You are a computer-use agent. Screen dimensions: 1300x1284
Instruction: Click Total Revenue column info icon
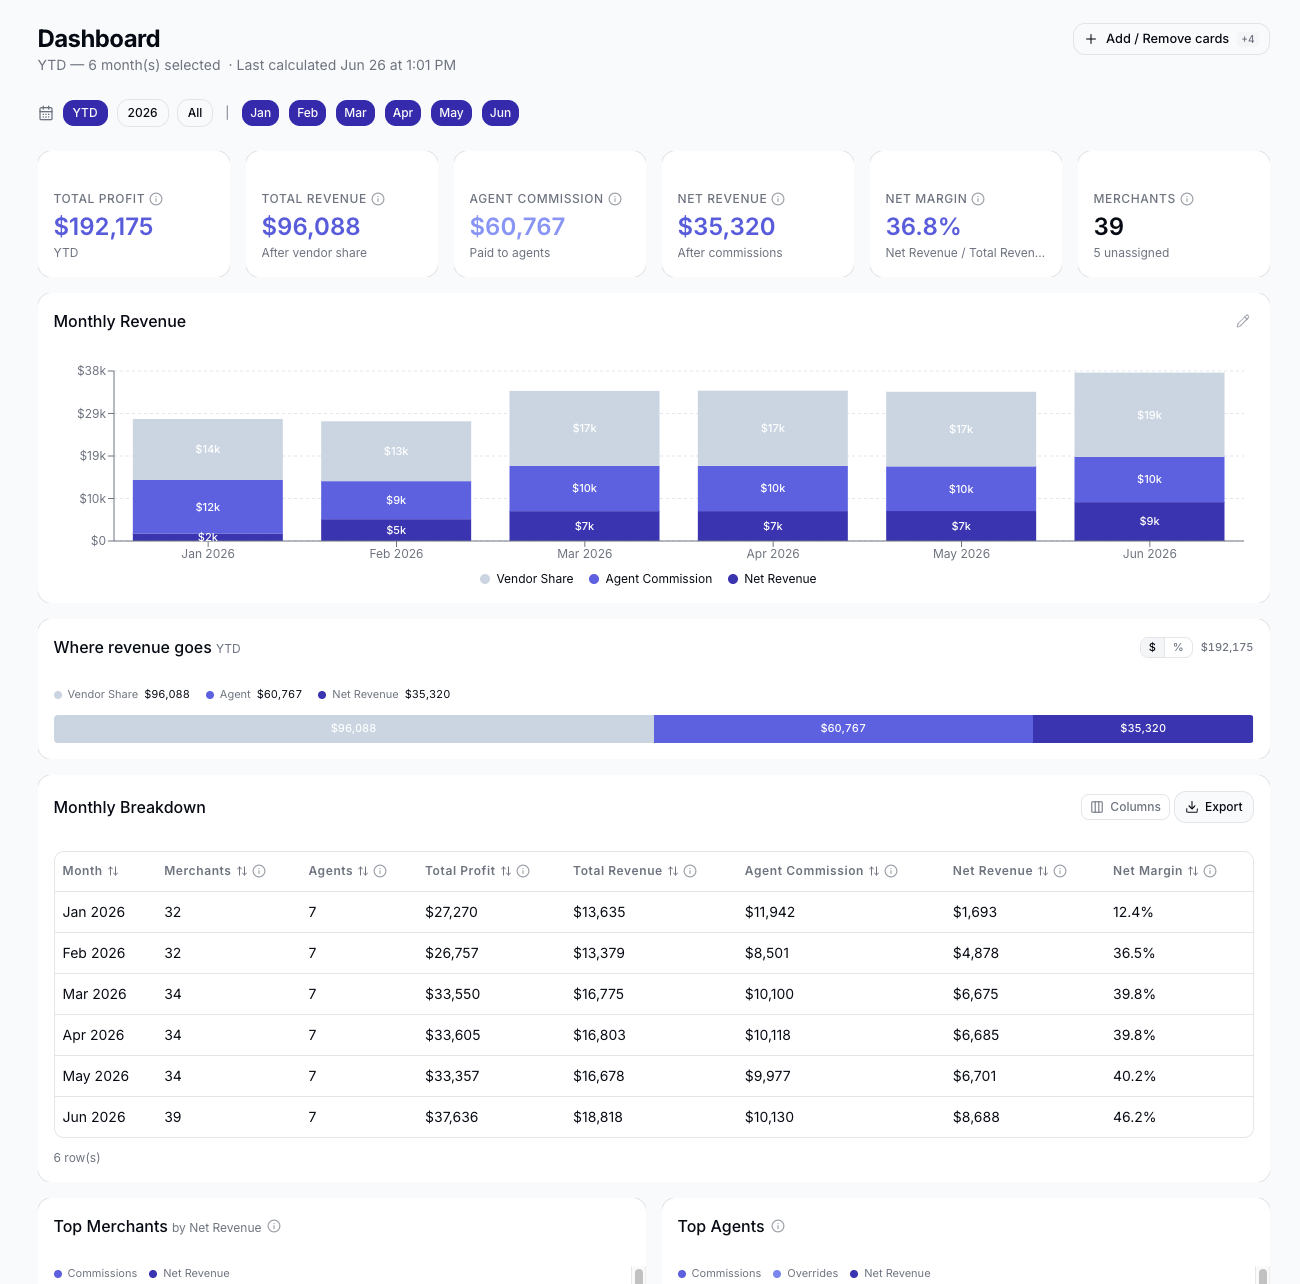point(690,871)
